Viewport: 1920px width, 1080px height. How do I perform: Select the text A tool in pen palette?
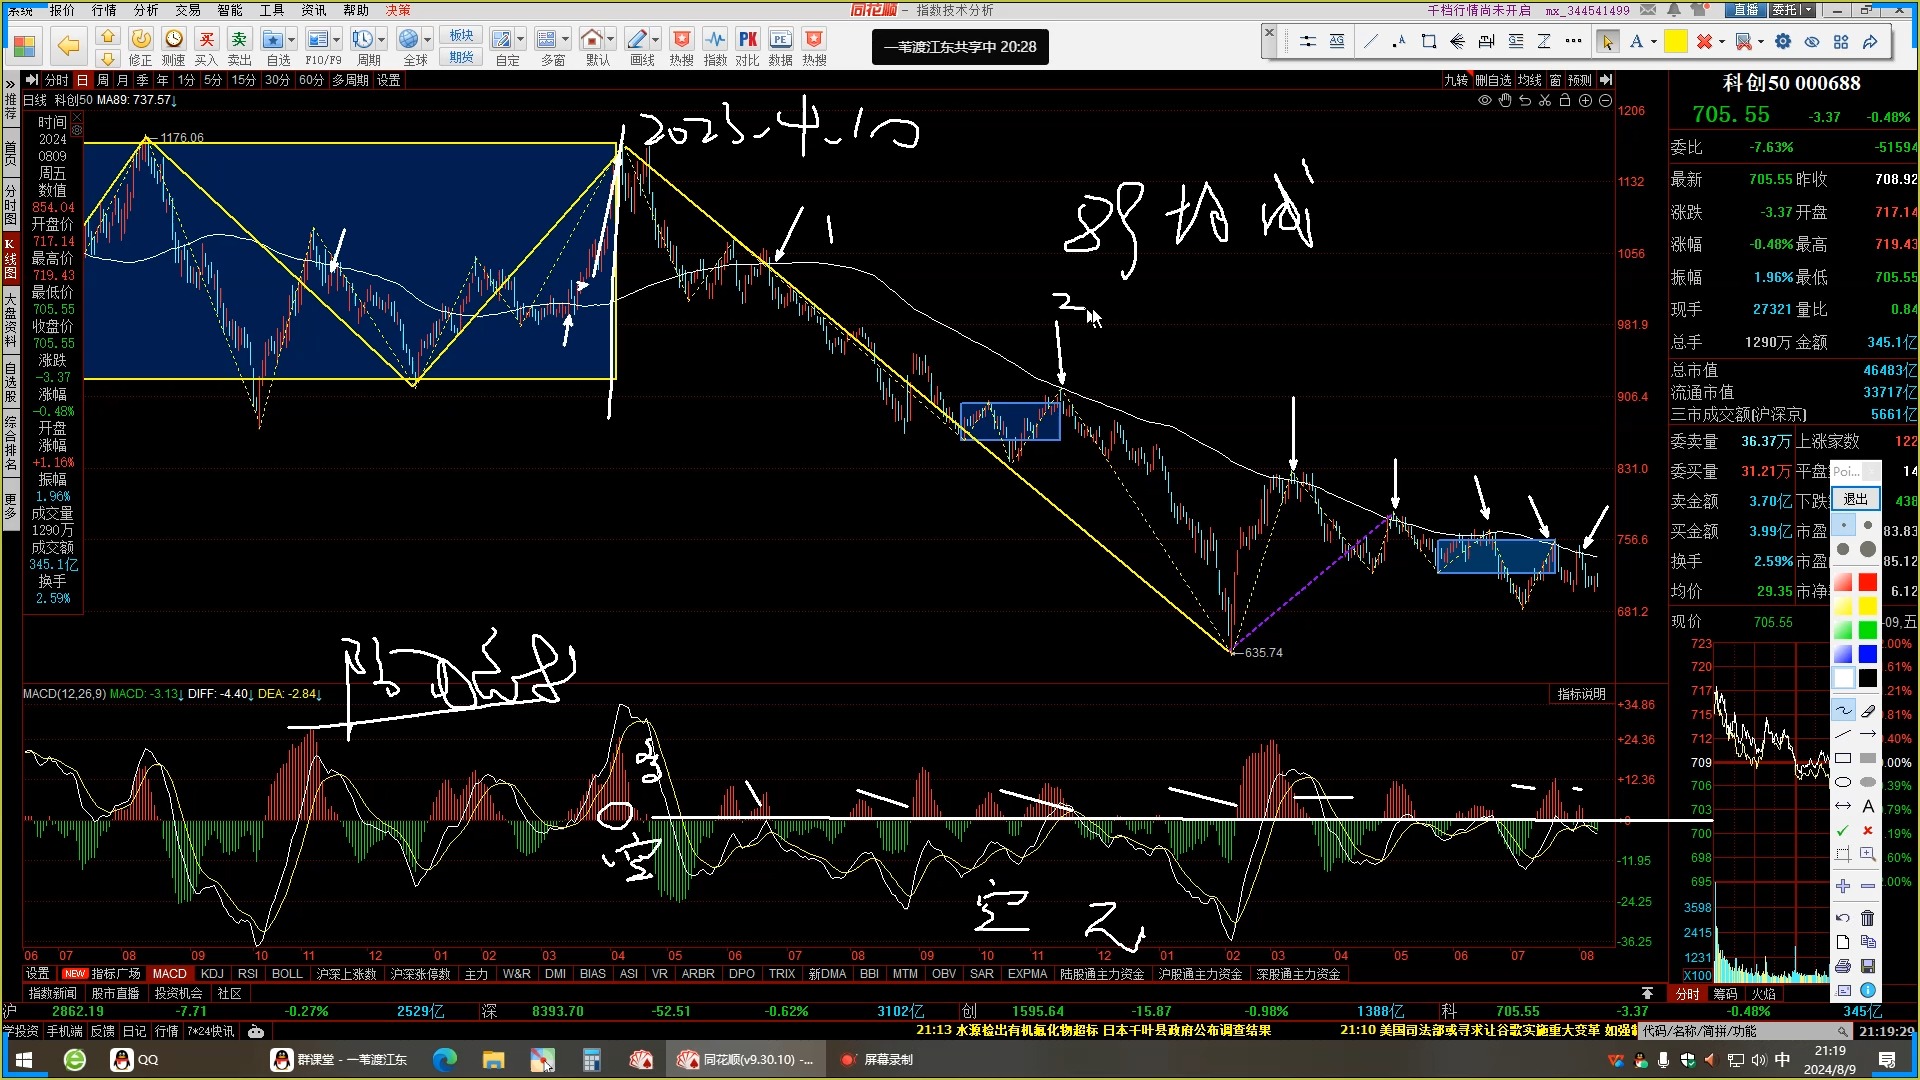tap(1868, 806)
